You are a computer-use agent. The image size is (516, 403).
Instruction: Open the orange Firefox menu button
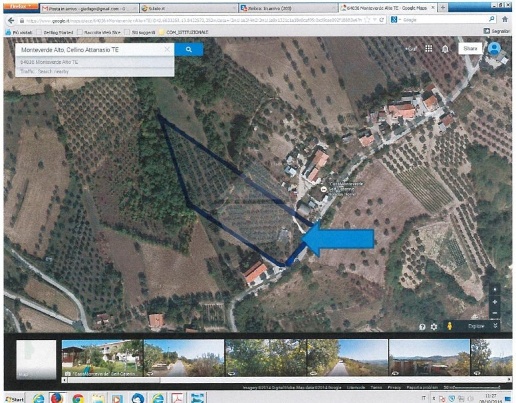pos(21,7)
